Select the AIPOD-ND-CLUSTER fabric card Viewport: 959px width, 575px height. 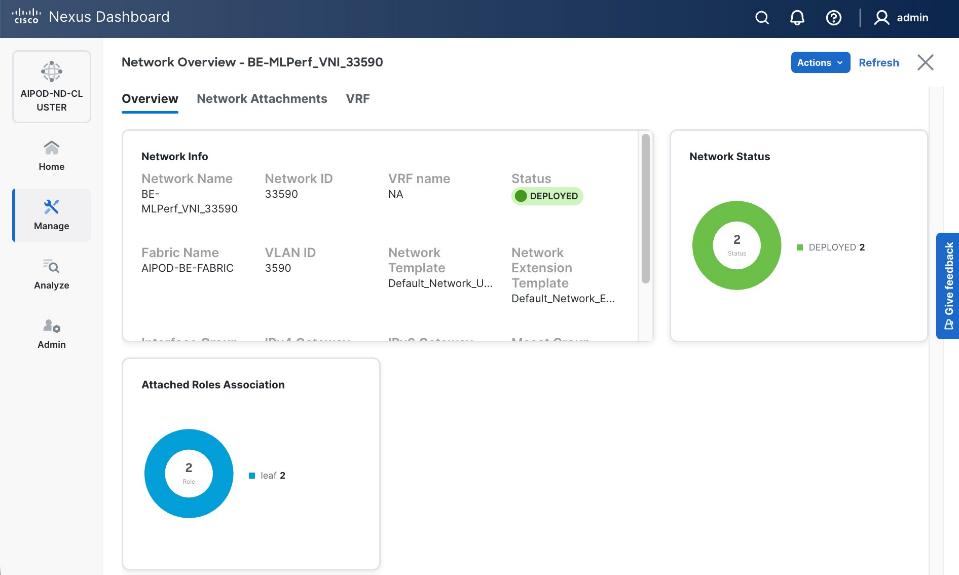(52, 87)
